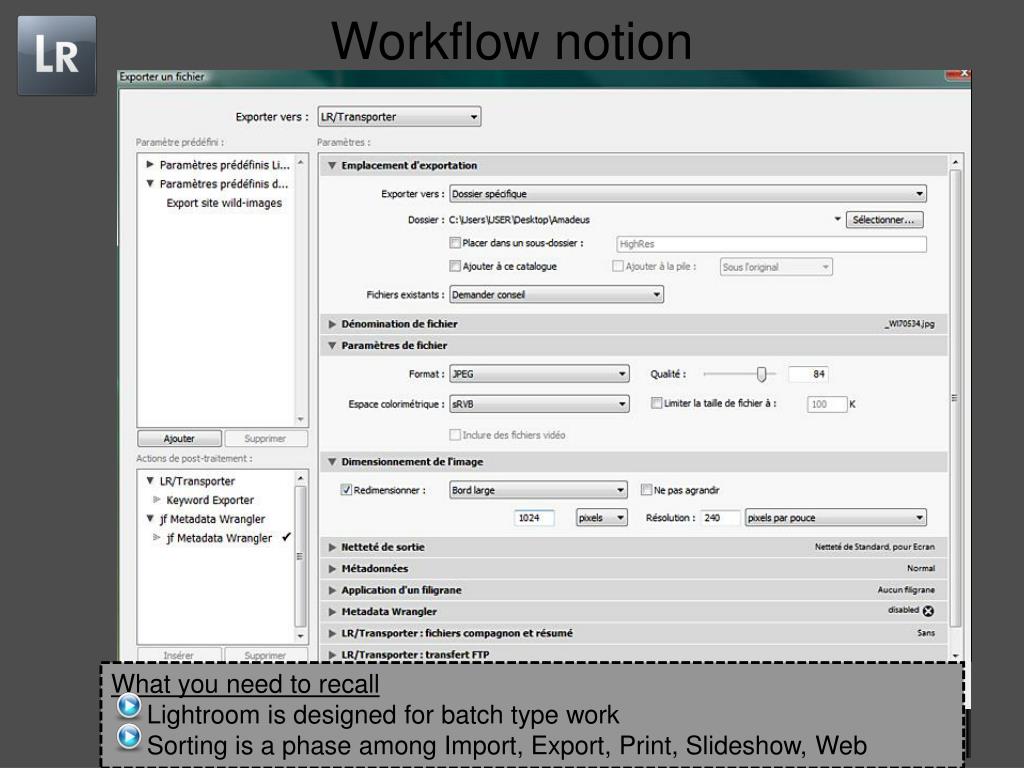Viewport: 1024px width, 768px height.
Task: Click the Qualité value field showing 84
Action: click(x=808, y=374)
